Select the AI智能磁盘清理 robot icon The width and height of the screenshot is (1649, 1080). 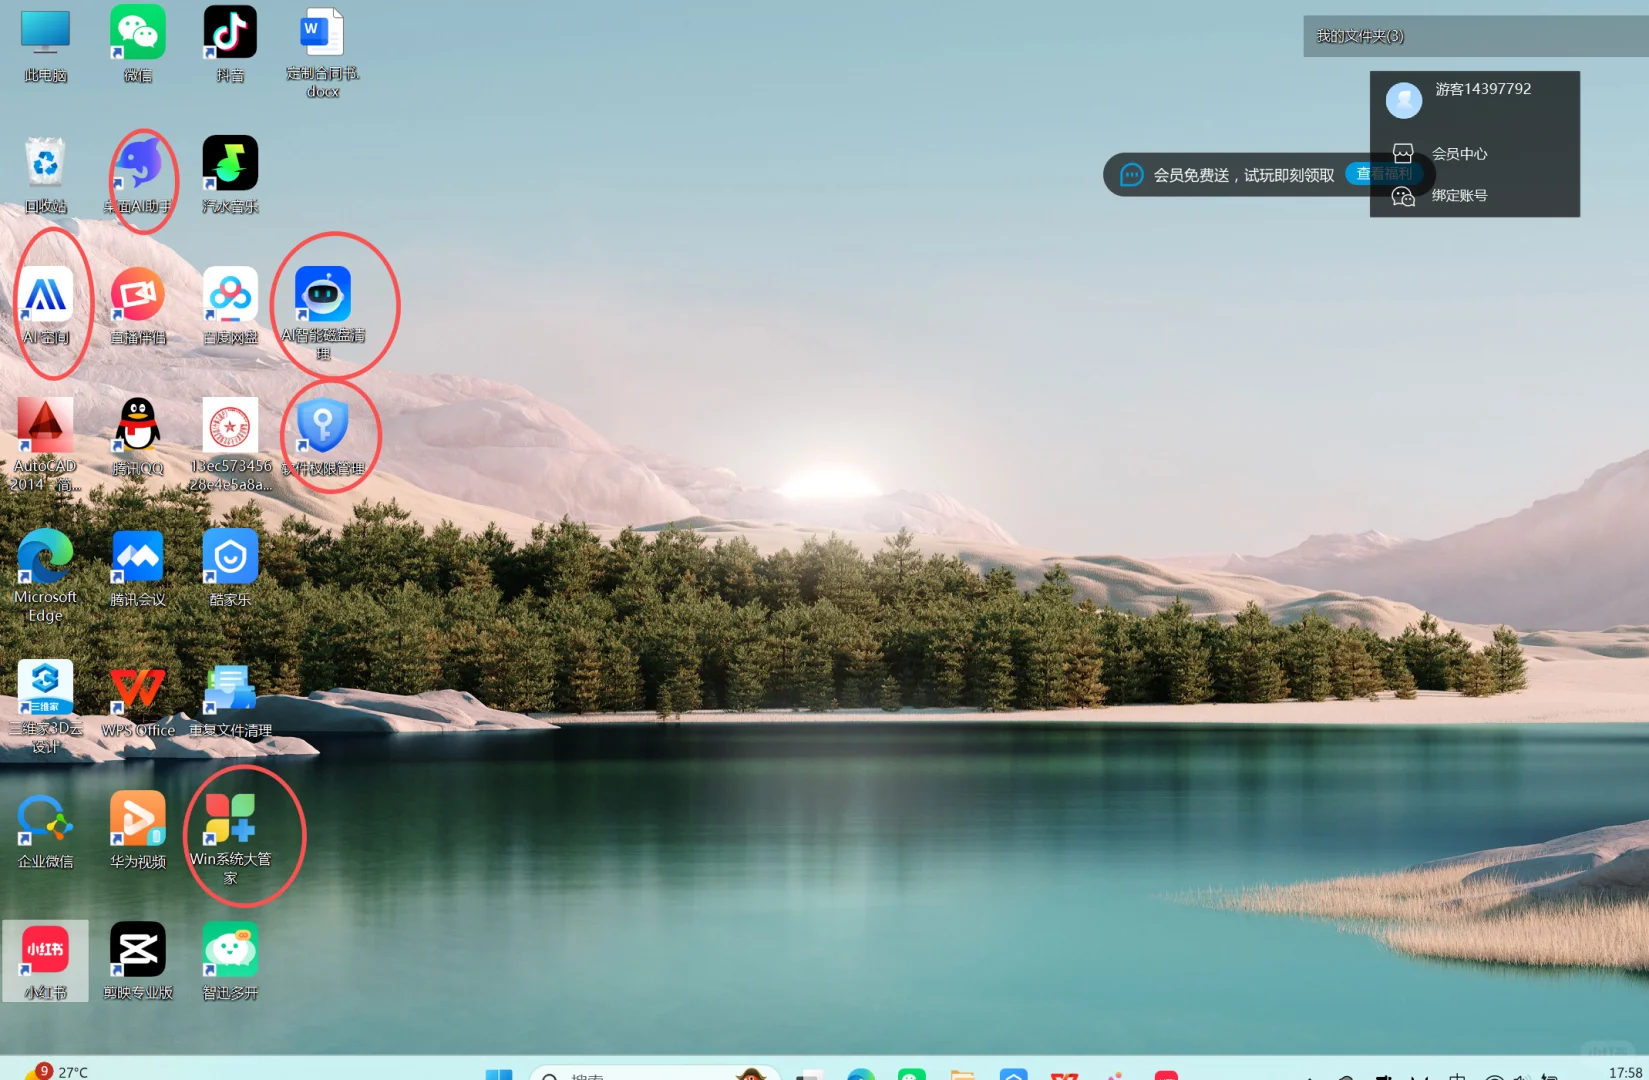click(322, 313)
